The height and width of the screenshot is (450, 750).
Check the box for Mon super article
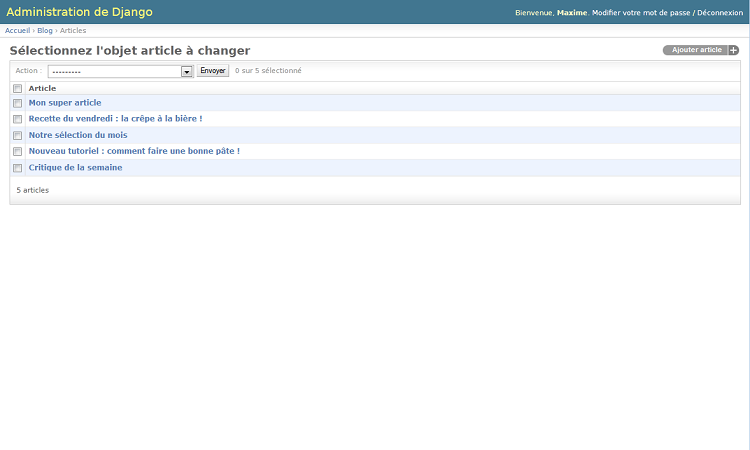pos(17,103)
